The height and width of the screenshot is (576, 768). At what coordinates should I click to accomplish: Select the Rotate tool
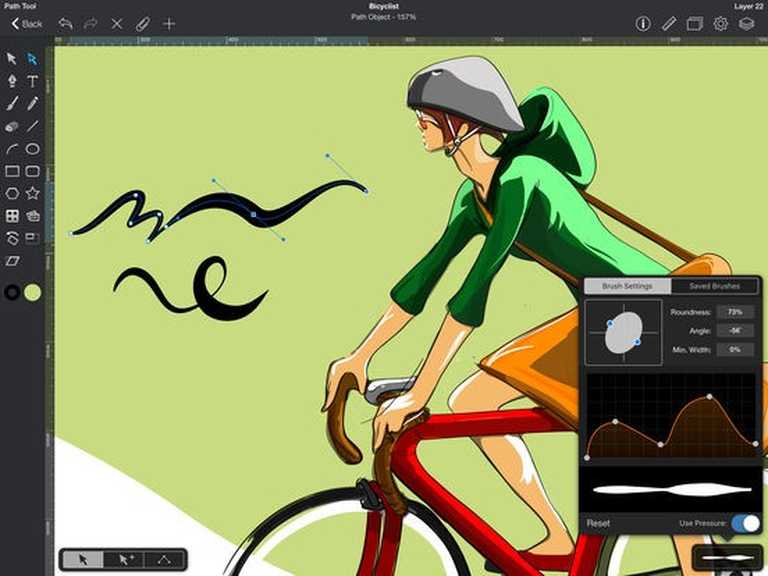(12, 239)
